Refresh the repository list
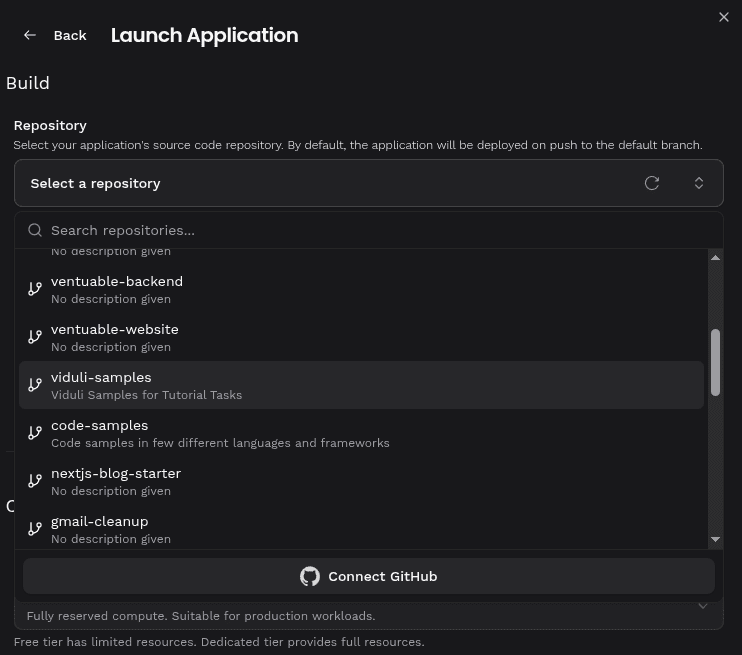 tap(652, 183)
